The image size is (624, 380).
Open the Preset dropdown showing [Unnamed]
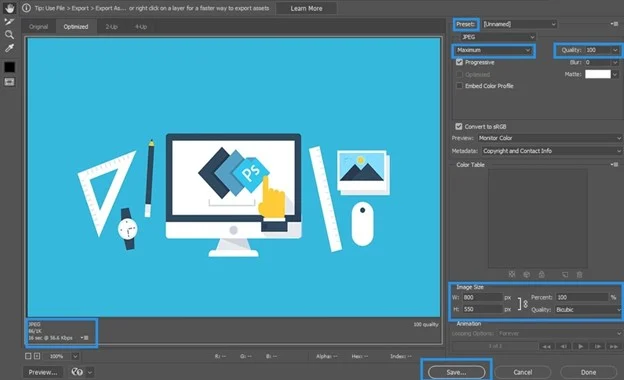click(519, 24)
